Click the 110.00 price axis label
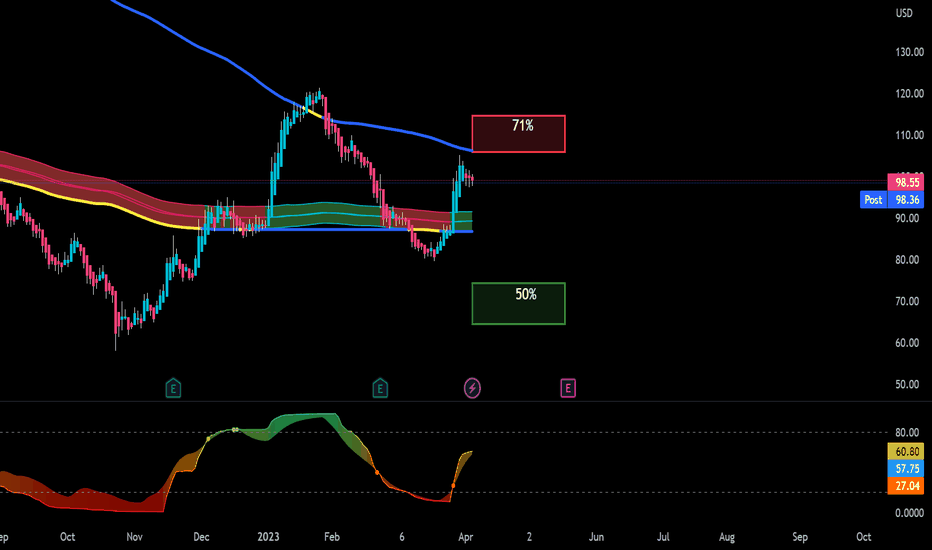Viewport: 932px width, 550px height. click(909, 135)
